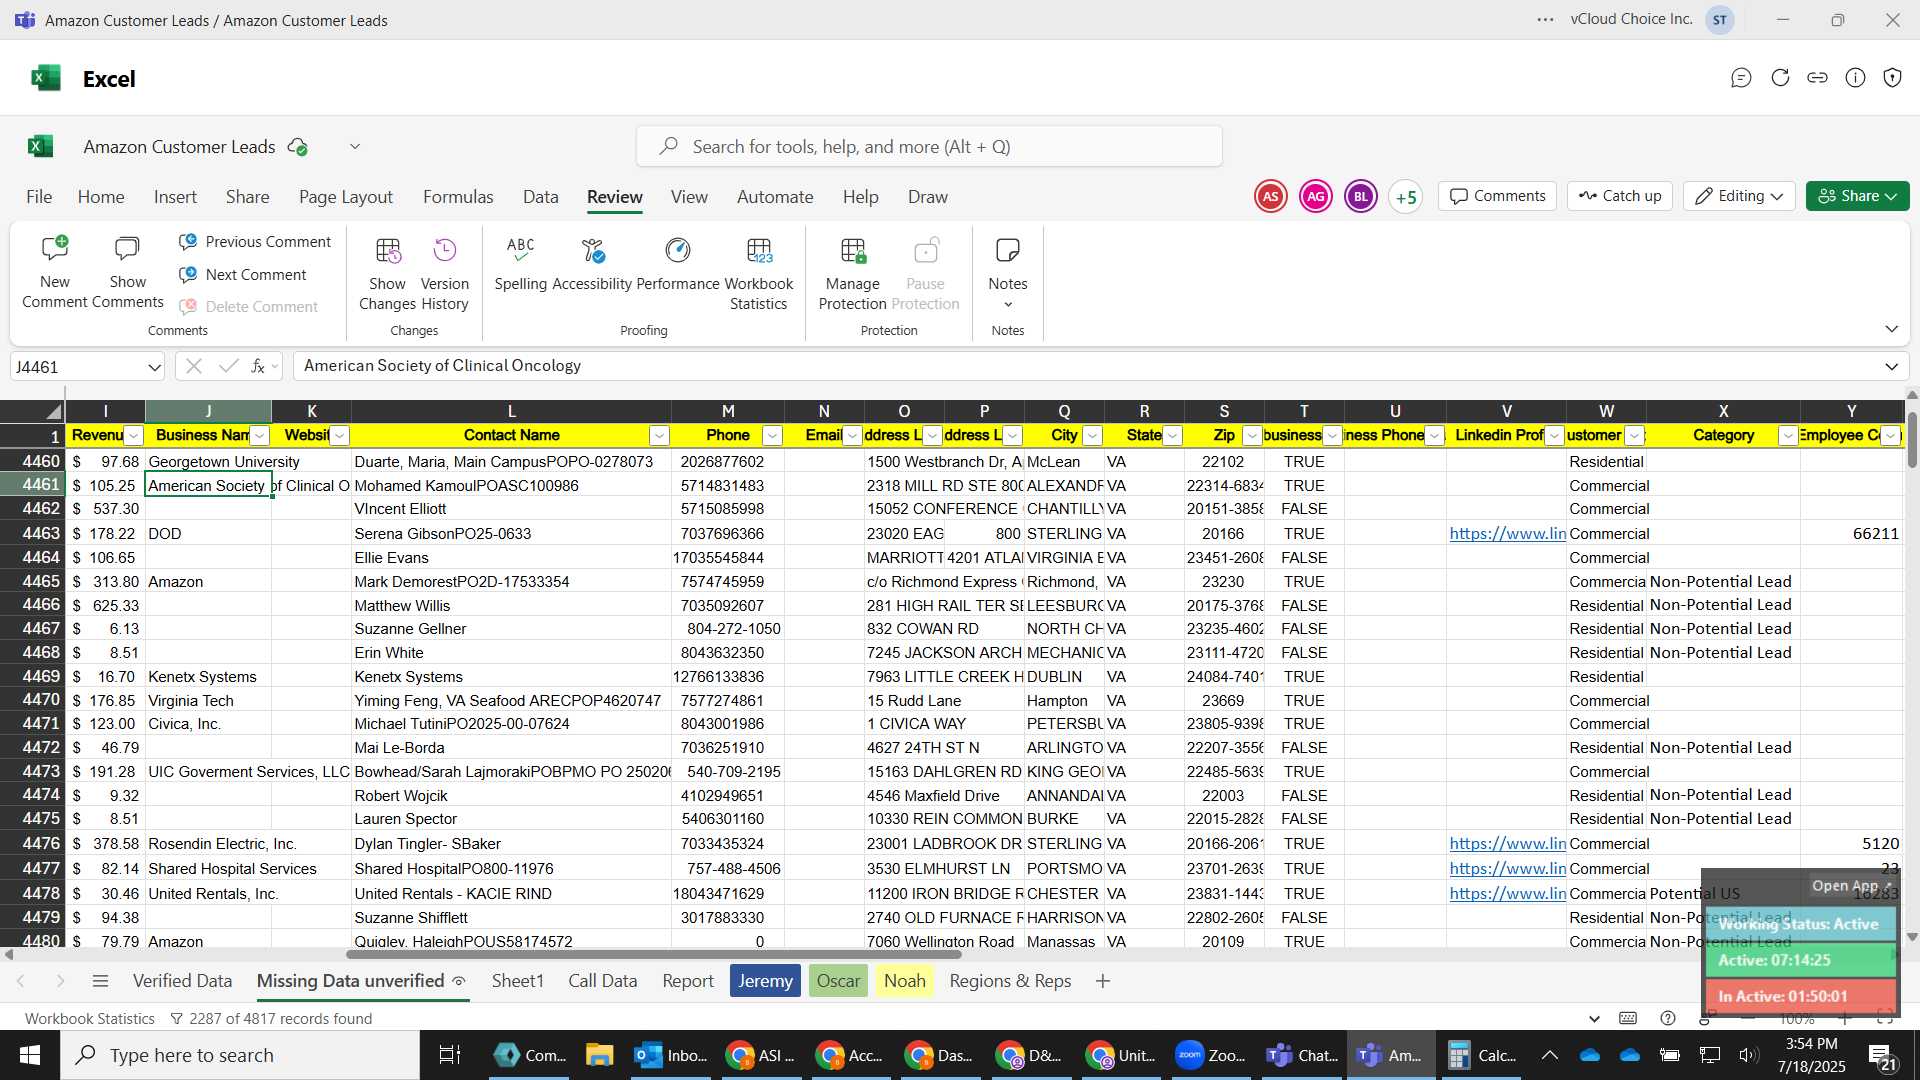Open filter dropdown for Phone column

pos(772,436)
